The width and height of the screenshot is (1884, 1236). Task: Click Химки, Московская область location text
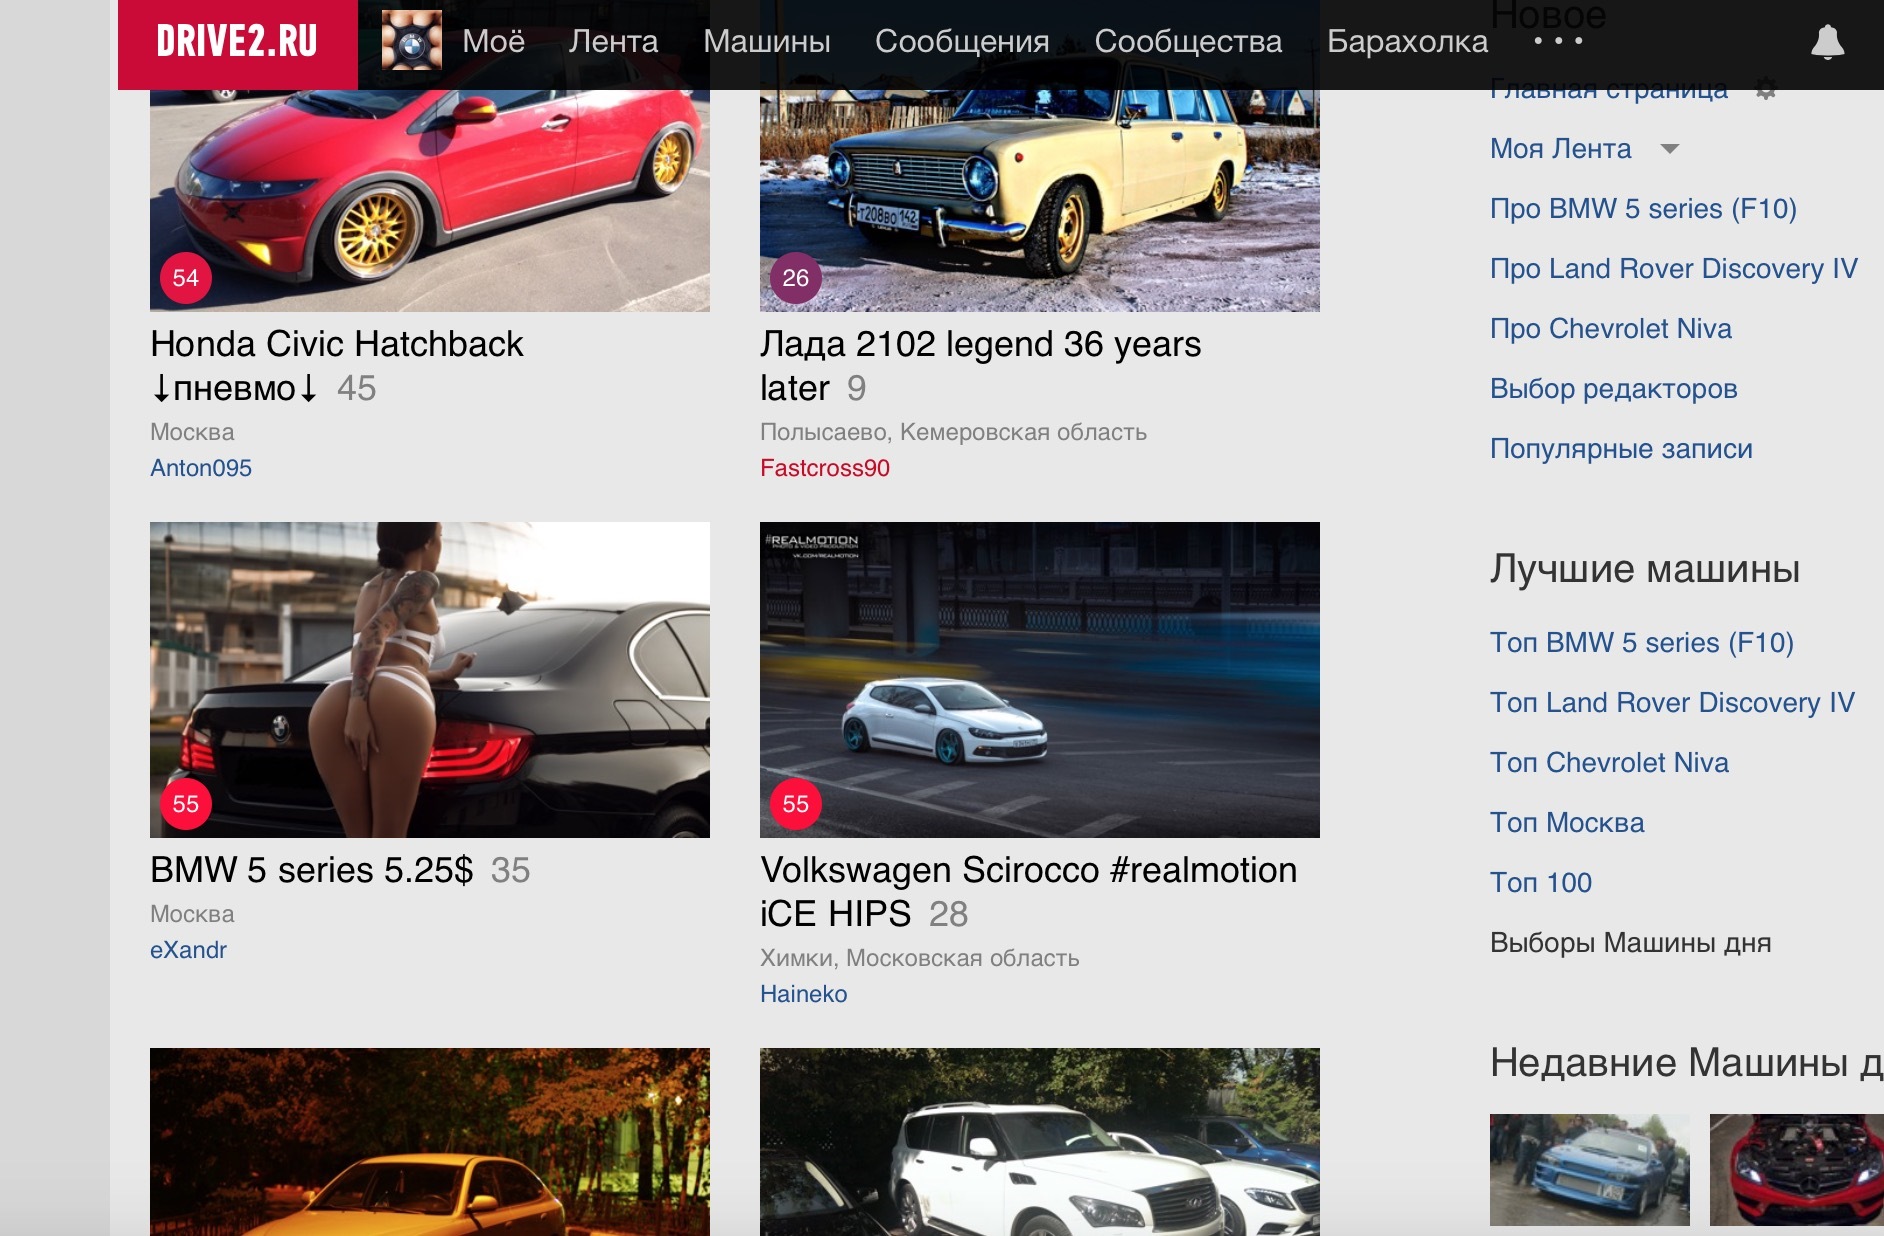(920, 958)
